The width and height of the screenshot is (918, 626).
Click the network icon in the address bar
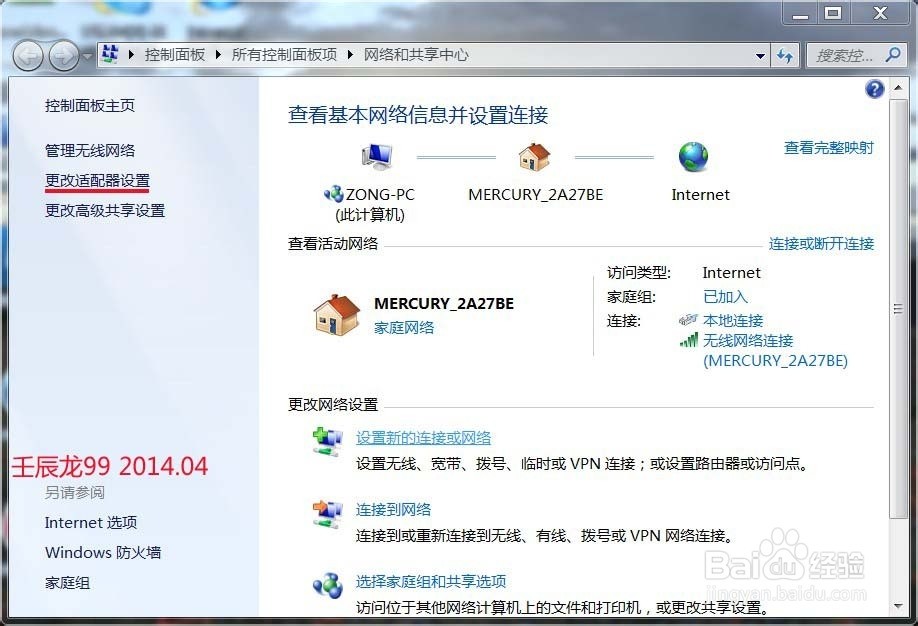[110, 53]
